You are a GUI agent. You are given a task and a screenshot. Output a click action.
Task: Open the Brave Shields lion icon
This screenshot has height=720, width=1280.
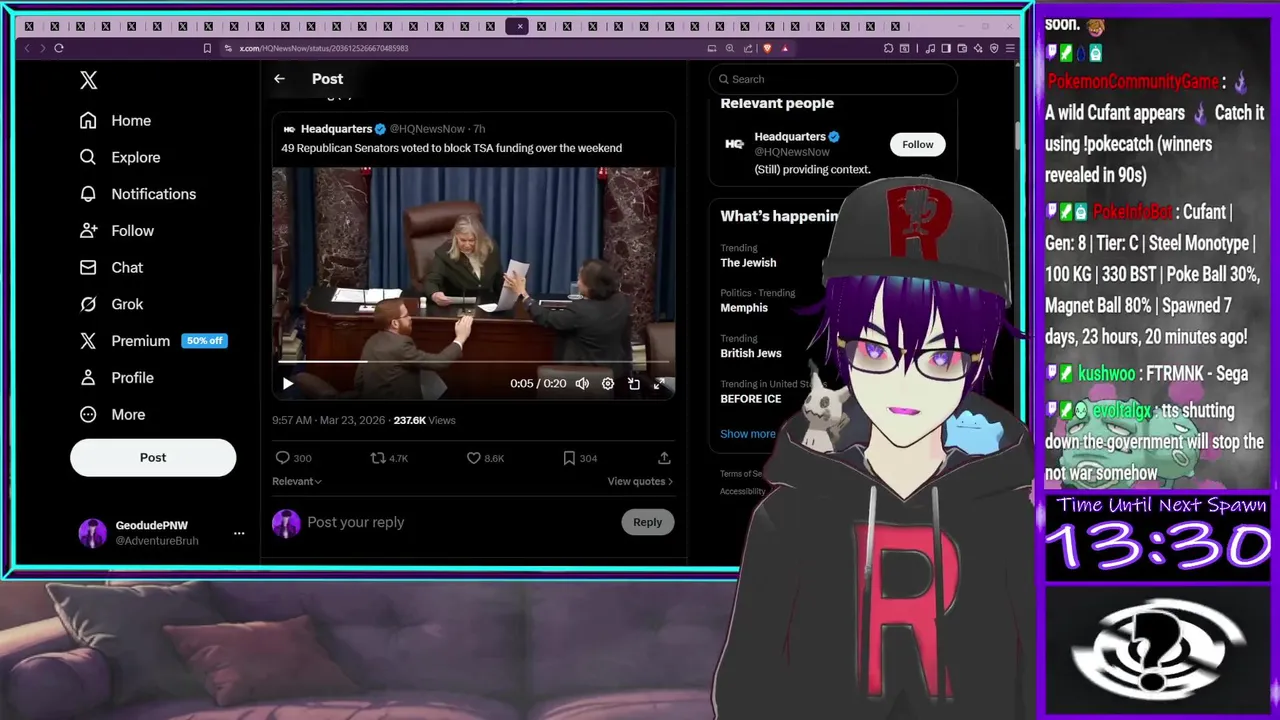tap(767, 48)
